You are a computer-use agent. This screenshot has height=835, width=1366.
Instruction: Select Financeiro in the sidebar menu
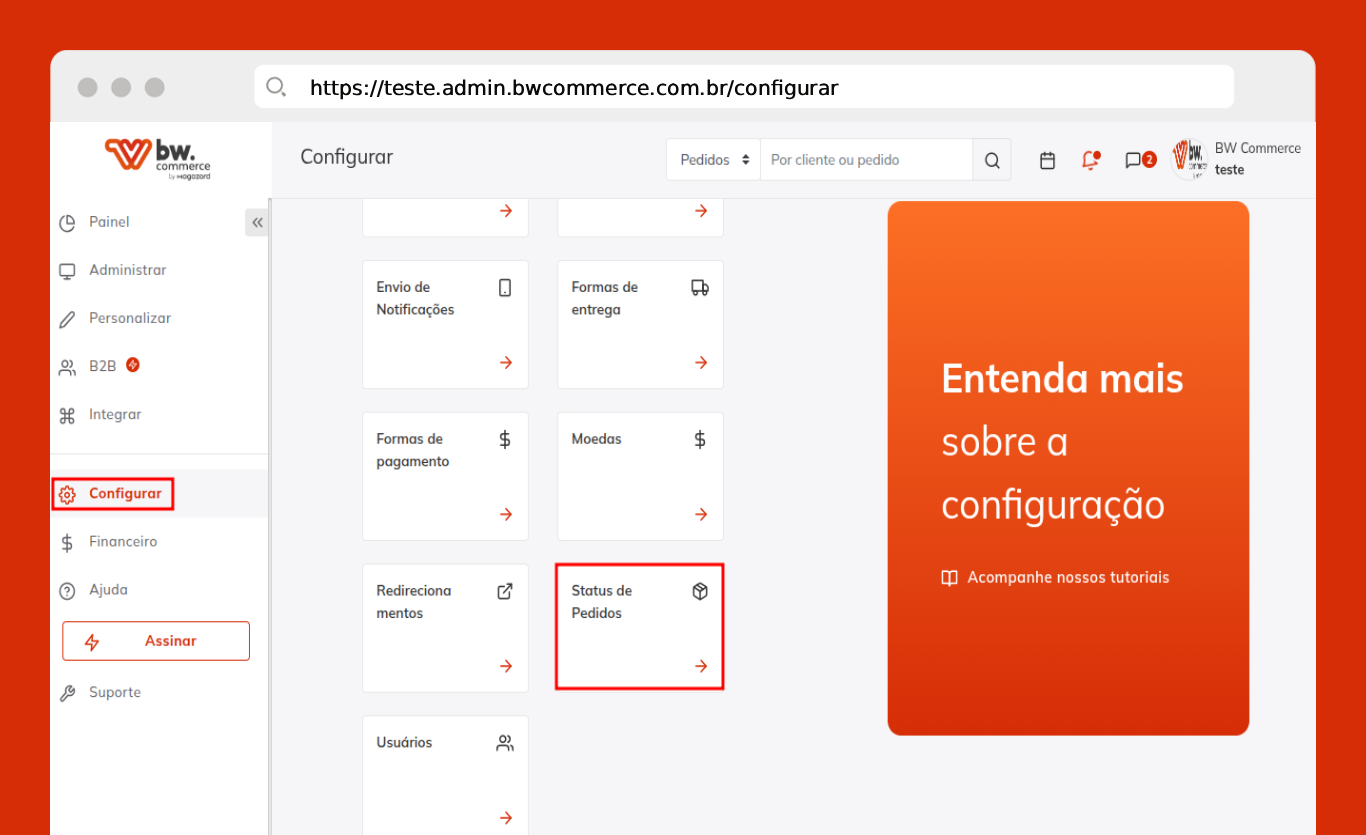pyautogui.click(x=122, y=542)
